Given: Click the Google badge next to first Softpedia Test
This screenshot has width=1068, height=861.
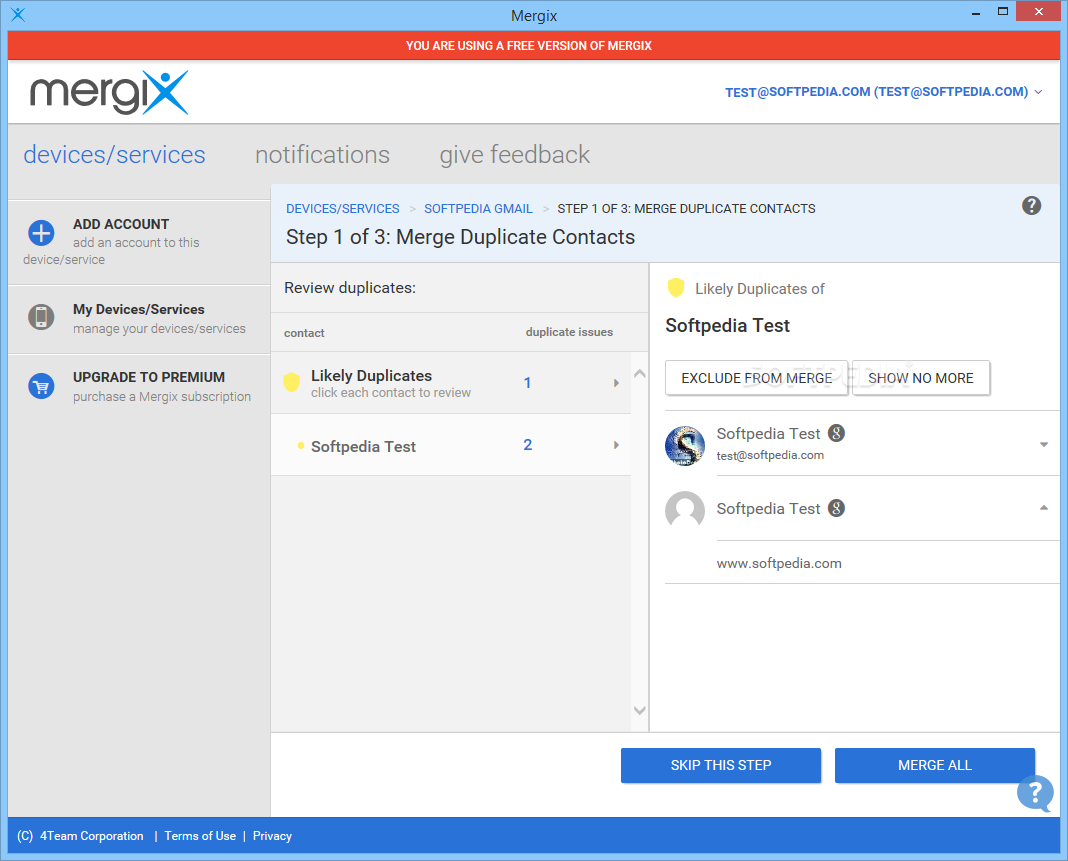Looking at the screenshot, I should [836, 433].
